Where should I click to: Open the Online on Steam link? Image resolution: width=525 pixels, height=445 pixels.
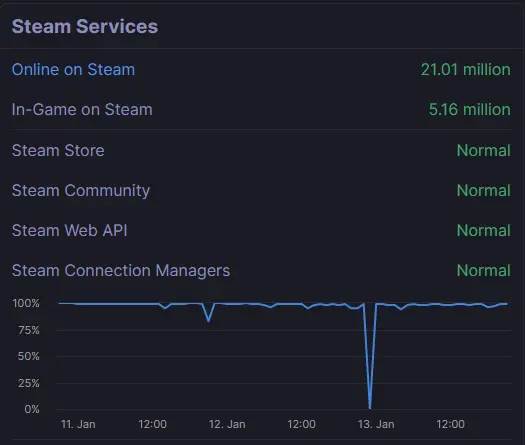[x=73, y=70]
